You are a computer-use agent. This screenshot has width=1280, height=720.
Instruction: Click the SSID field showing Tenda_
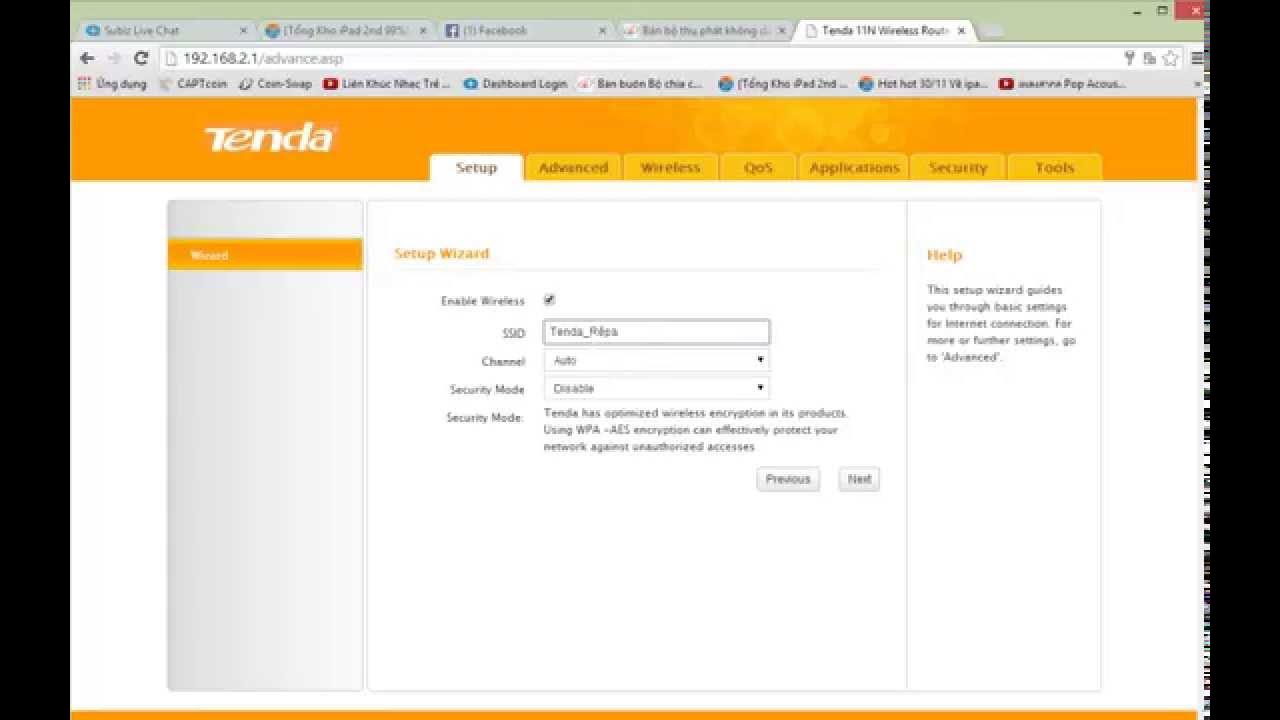click(x=656, y=332)
